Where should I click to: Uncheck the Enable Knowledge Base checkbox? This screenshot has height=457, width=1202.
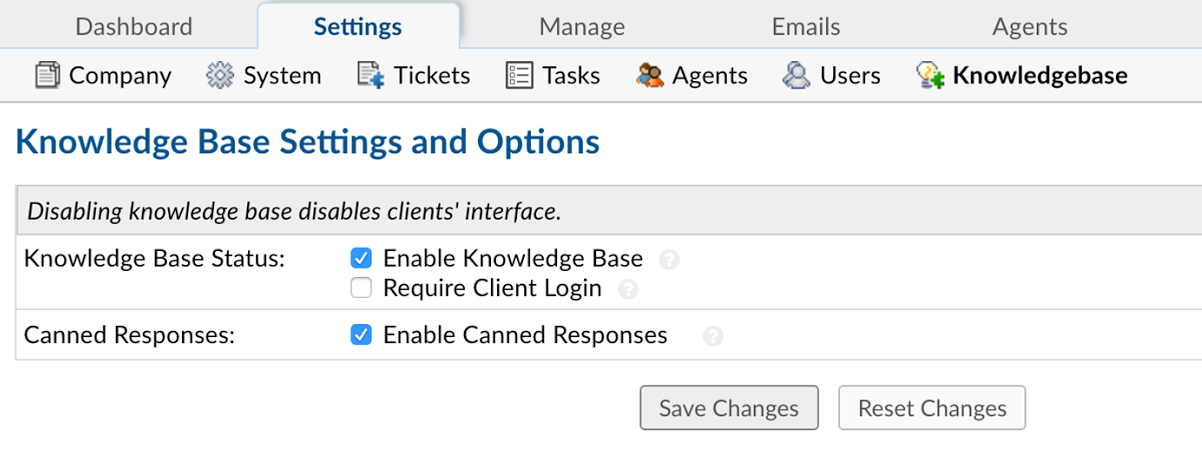click(361, 259)
